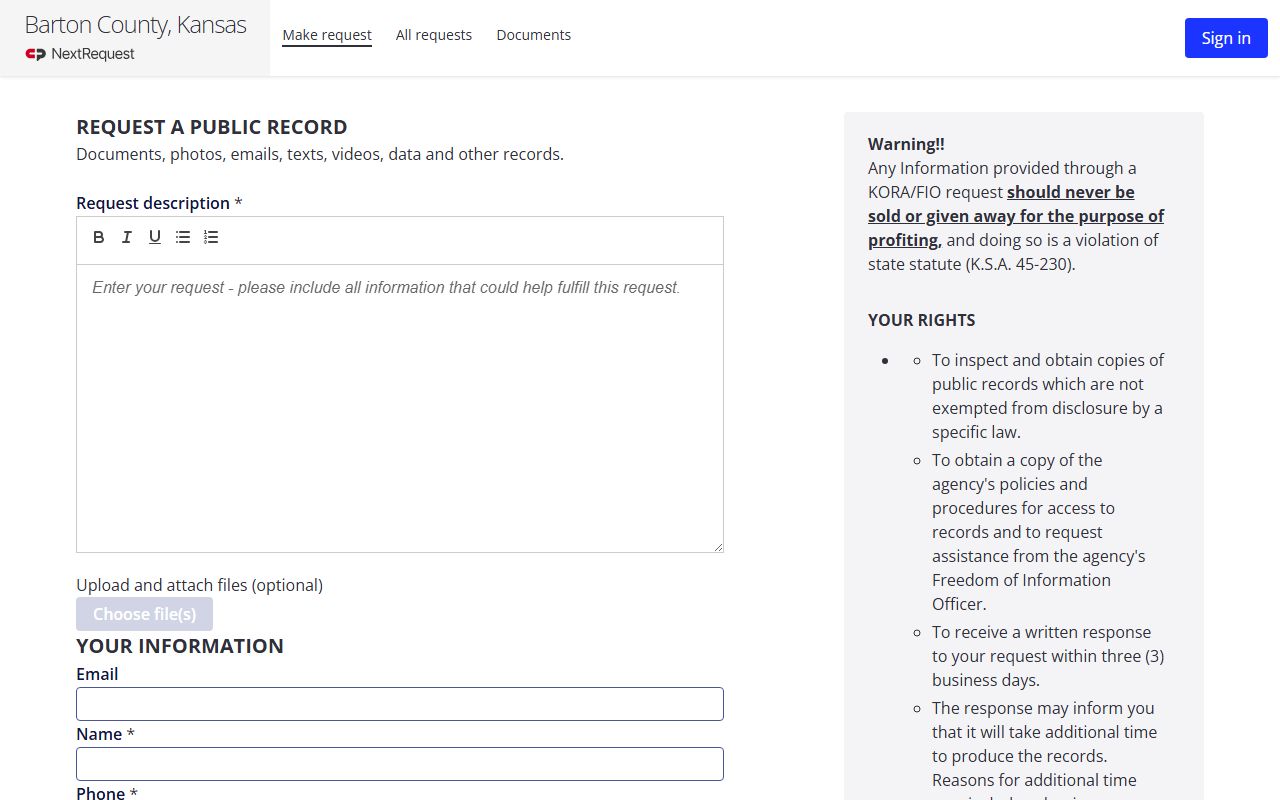Apply underline formatting in request editor
Image resolution: width=1280 pixels, height=800 pixels.
155,237
